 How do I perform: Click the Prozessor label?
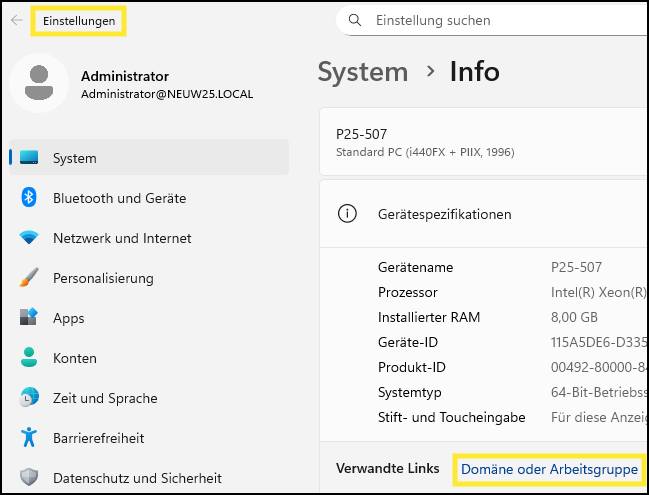tap(407, 292)
